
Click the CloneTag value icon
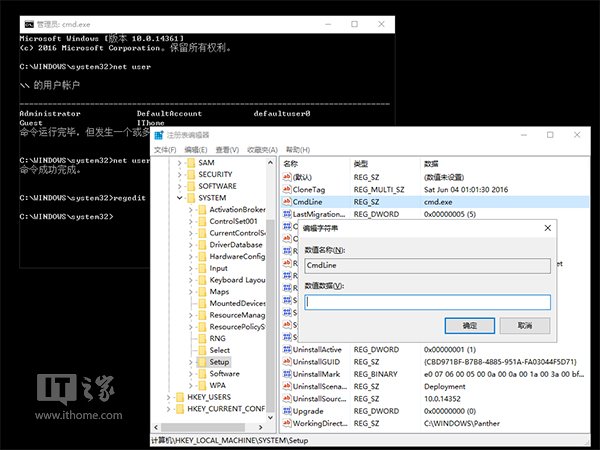click(x=287, y=188)
